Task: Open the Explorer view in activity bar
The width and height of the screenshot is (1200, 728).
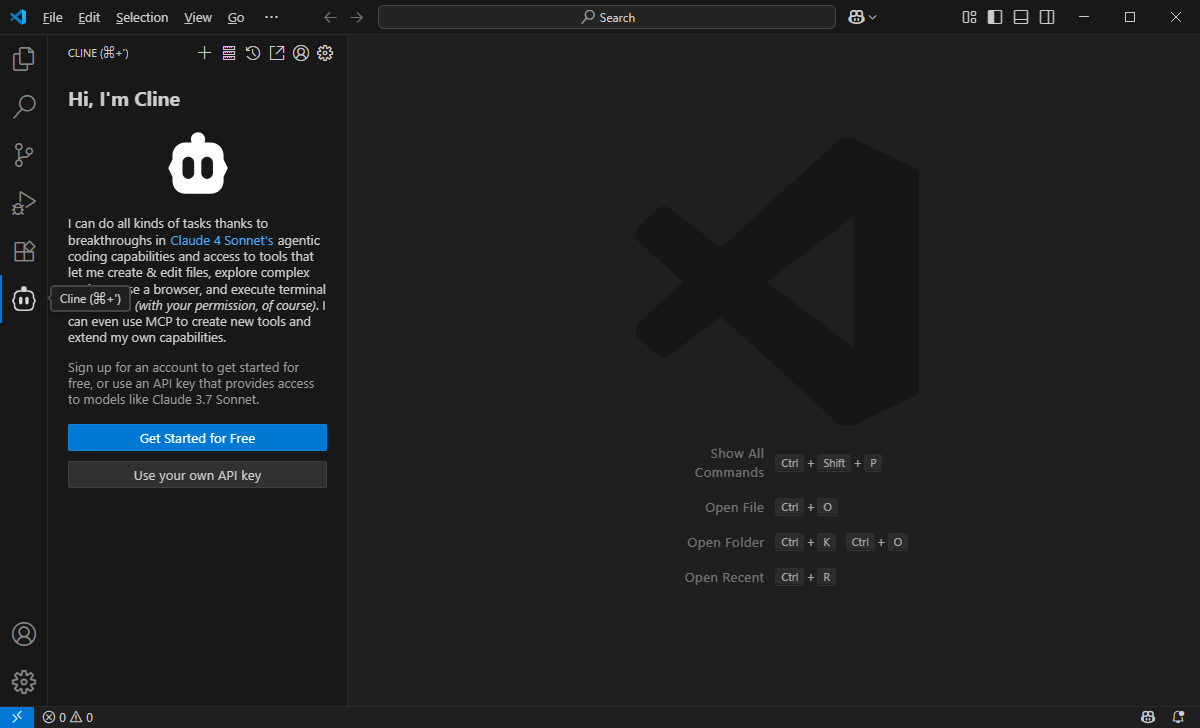Action: 24,59
